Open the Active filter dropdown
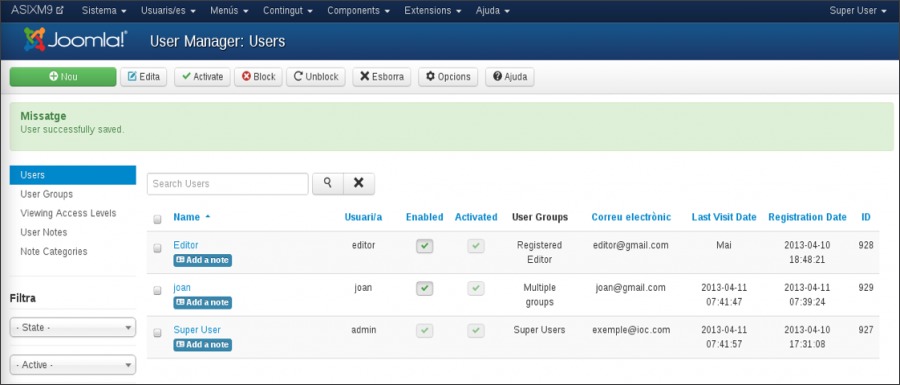 tap(73, 365)
